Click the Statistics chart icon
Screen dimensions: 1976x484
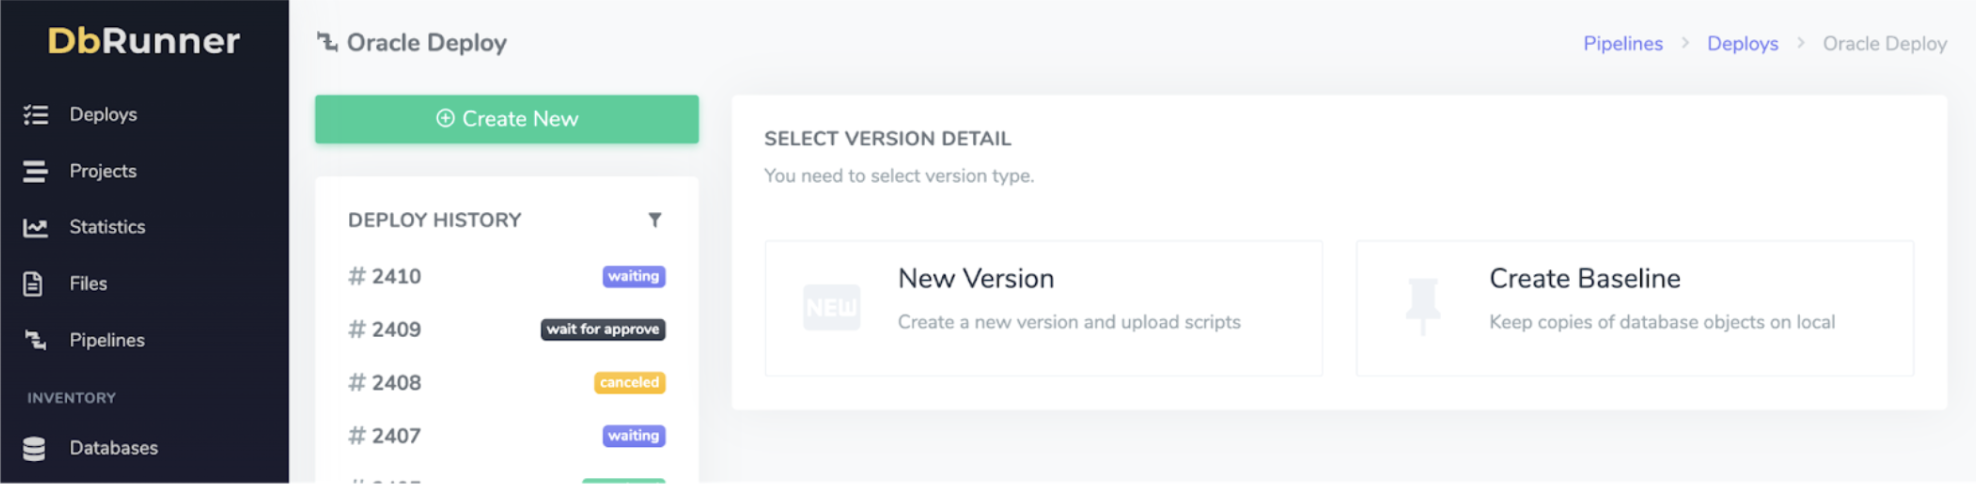[x=36, y=228]
